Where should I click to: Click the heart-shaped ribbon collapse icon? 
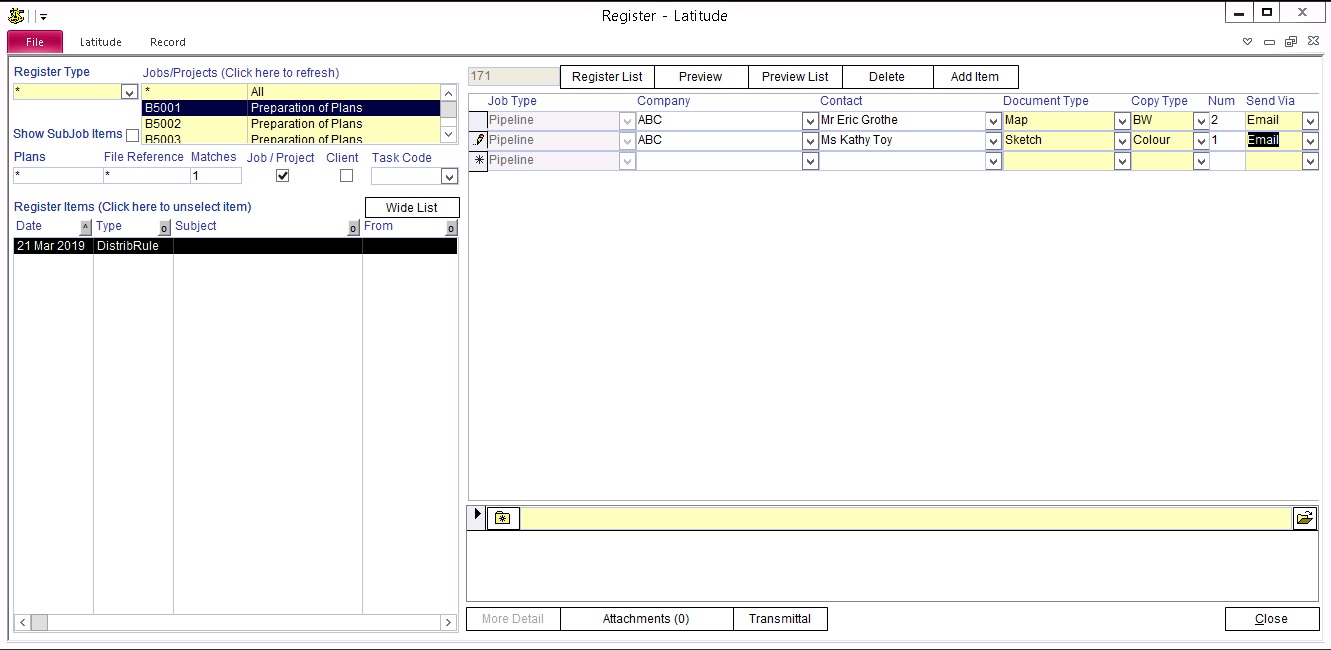[1247, 42]
